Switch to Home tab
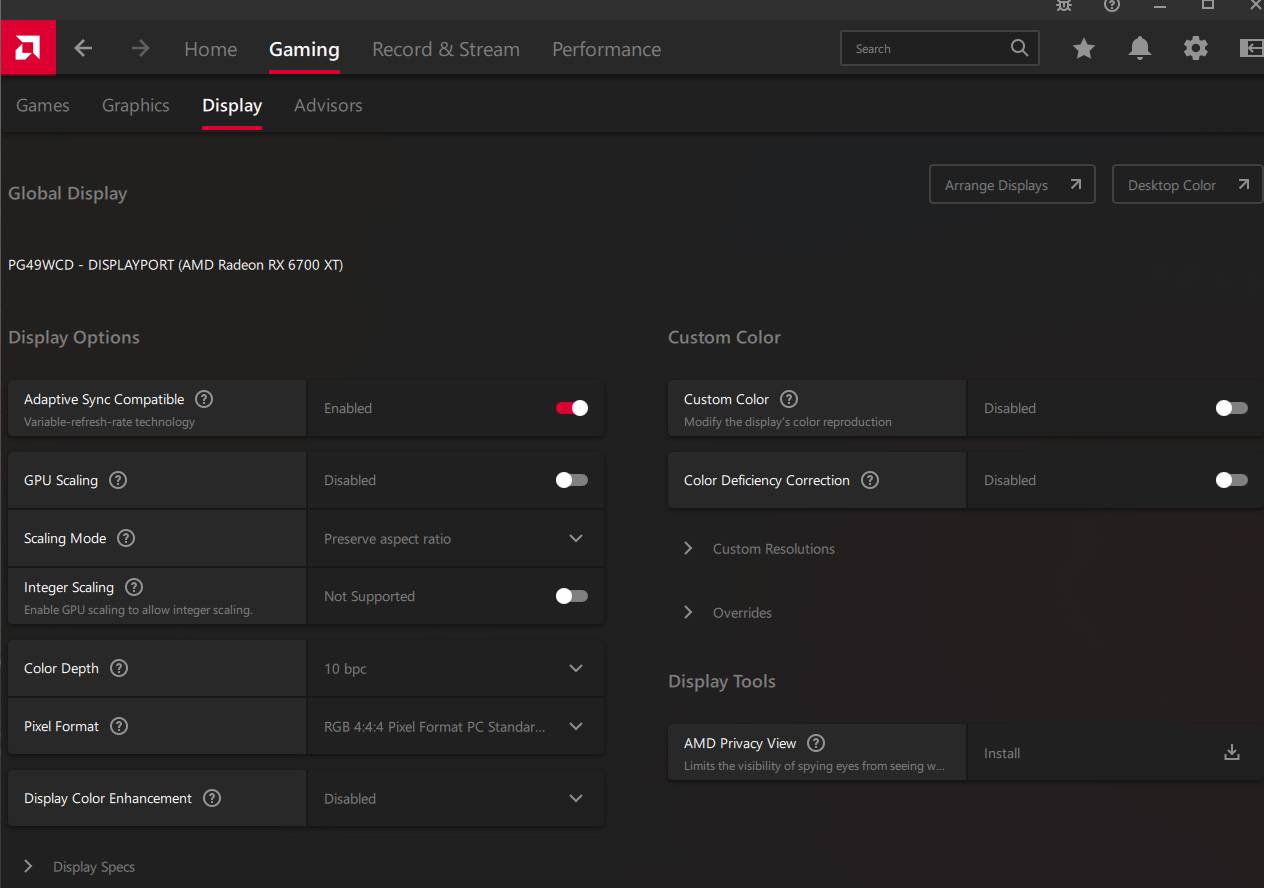Image resolution: width=1264 pixels, height=888 pixels. [210, 49]
